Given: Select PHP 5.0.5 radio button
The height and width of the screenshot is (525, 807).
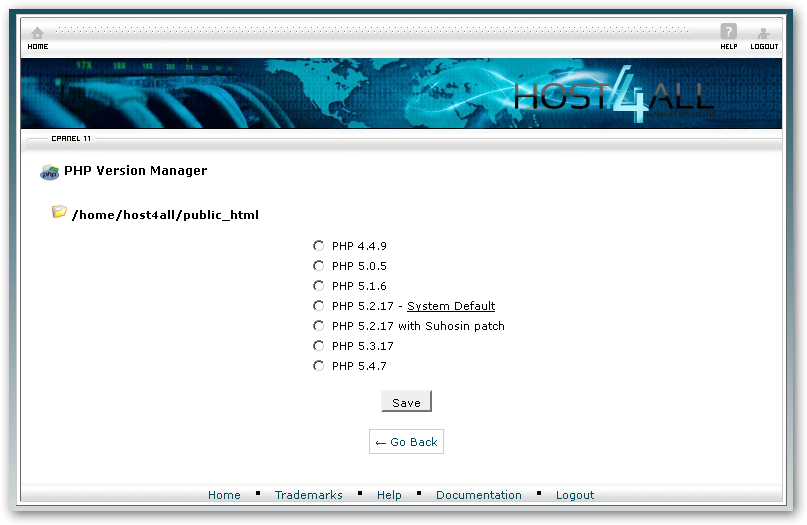Looking at the screenshot, I should 319,266.
